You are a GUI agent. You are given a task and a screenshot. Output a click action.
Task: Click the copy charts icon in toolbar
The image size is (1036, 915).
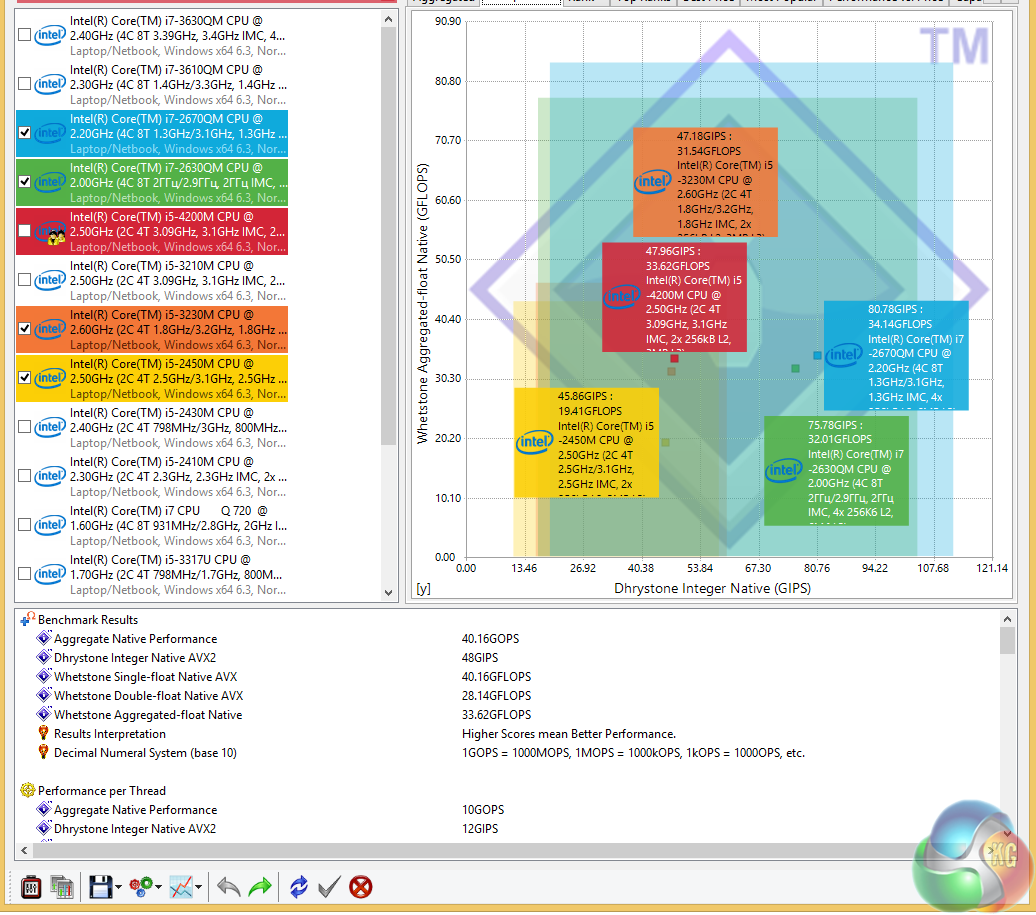click(x=61, y=887)
